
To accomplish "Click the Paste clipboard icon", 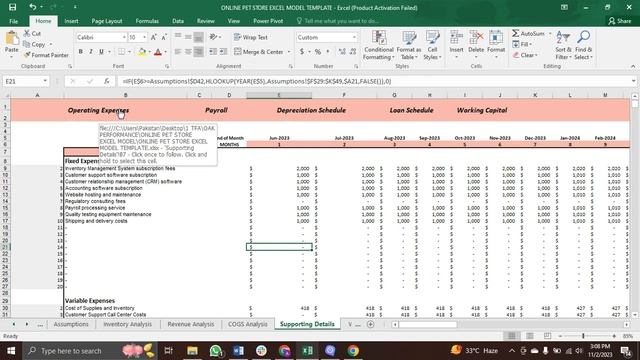I will click(x=11, y=39).
